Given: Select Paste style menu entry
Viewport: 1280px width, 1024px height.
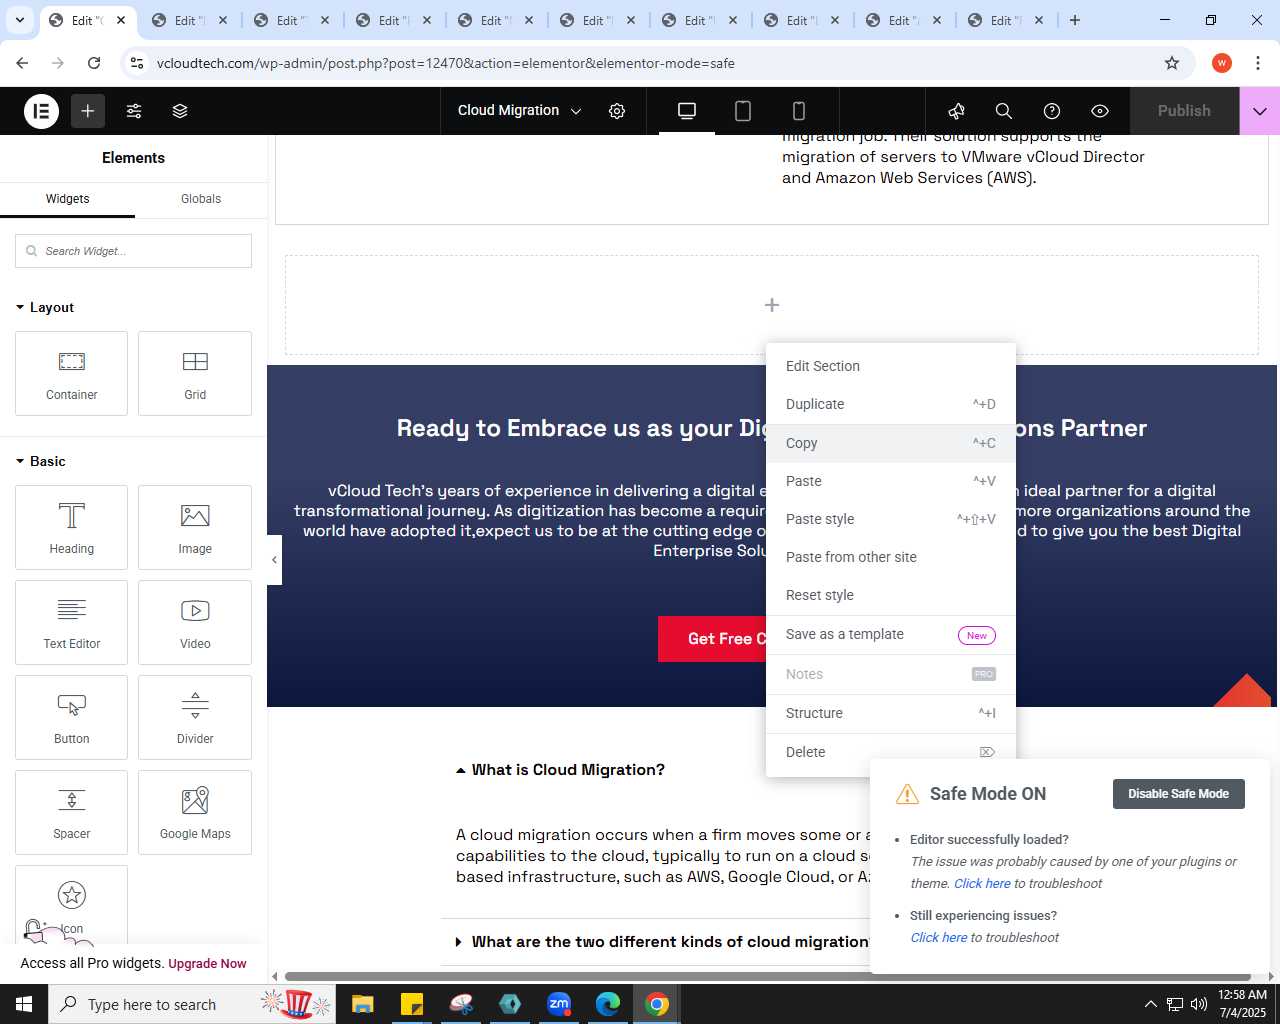Looking at the screenshot, I should click(x=891, y=519).
